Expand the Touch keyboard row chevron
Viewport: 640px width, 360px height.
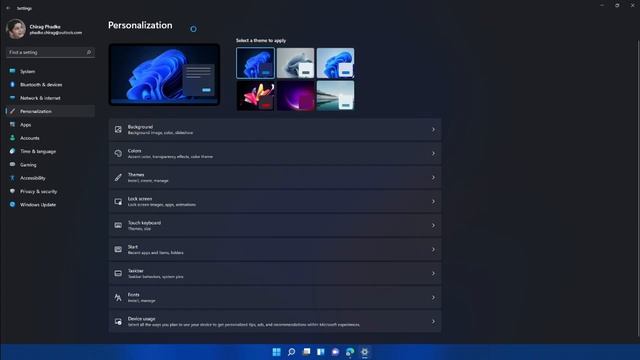coord(433,225)
